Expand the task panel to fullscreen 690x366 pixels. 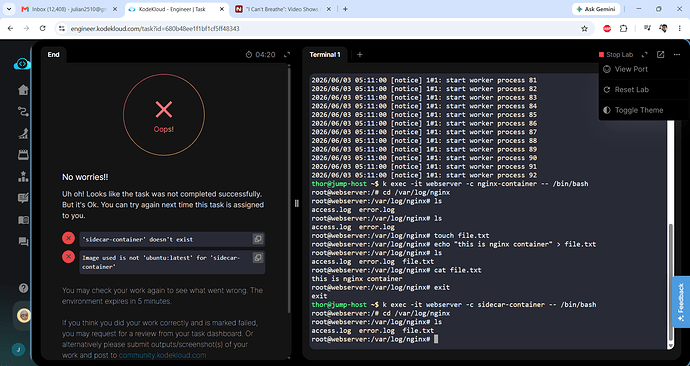pos(287,55)
